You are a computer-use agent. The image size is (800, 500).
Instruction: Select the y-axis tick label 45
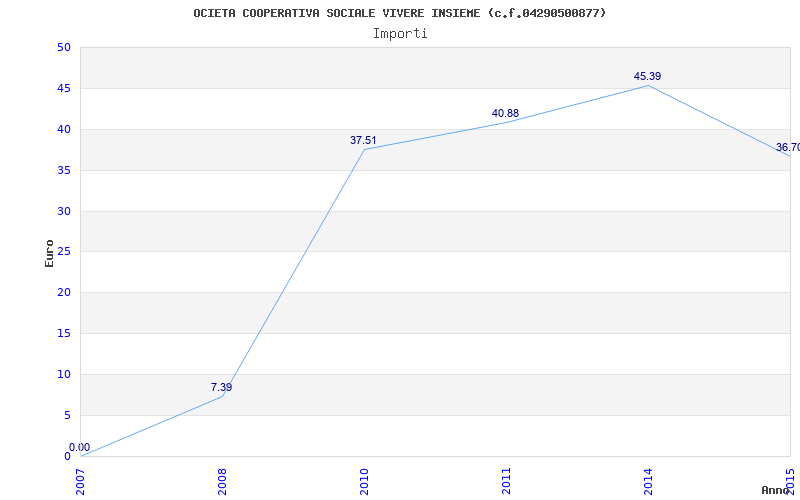click(64, 88)
